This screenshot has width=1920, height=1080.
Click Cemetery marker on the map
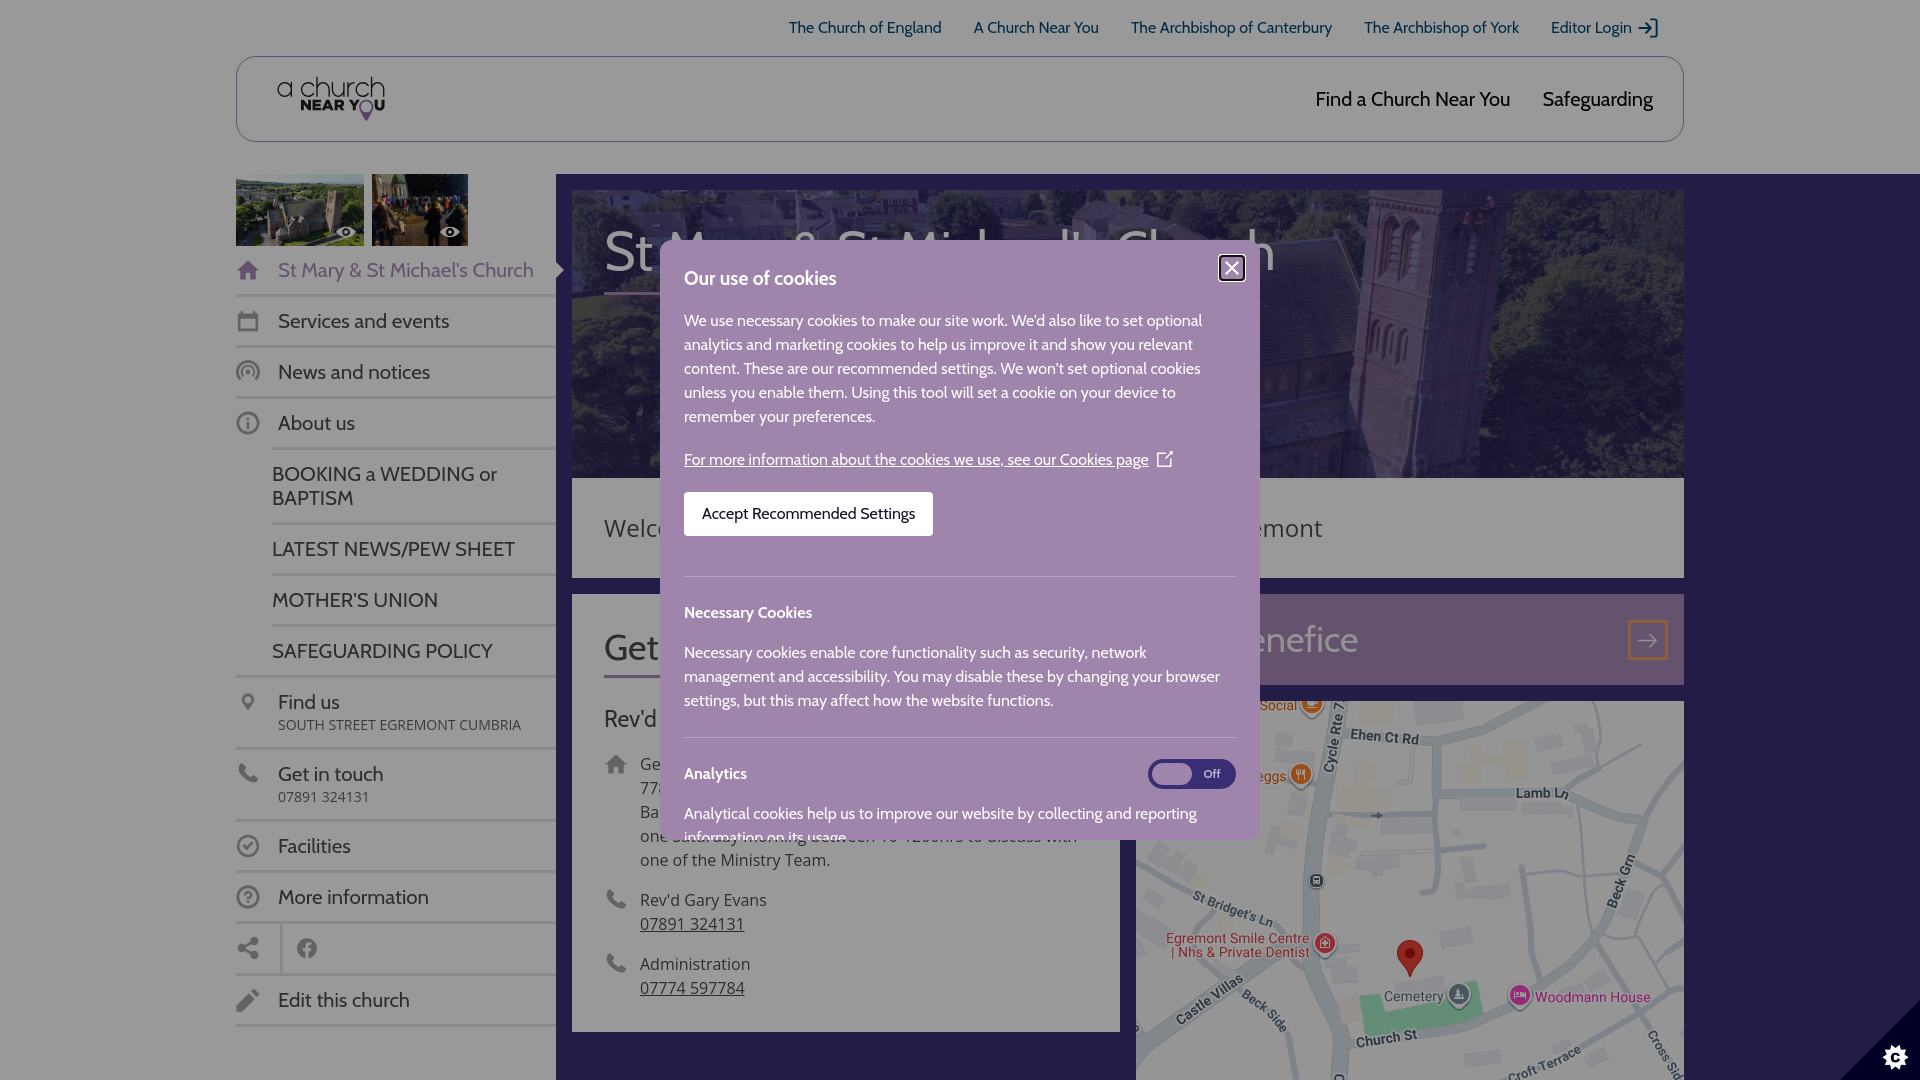coord(1459,995)
